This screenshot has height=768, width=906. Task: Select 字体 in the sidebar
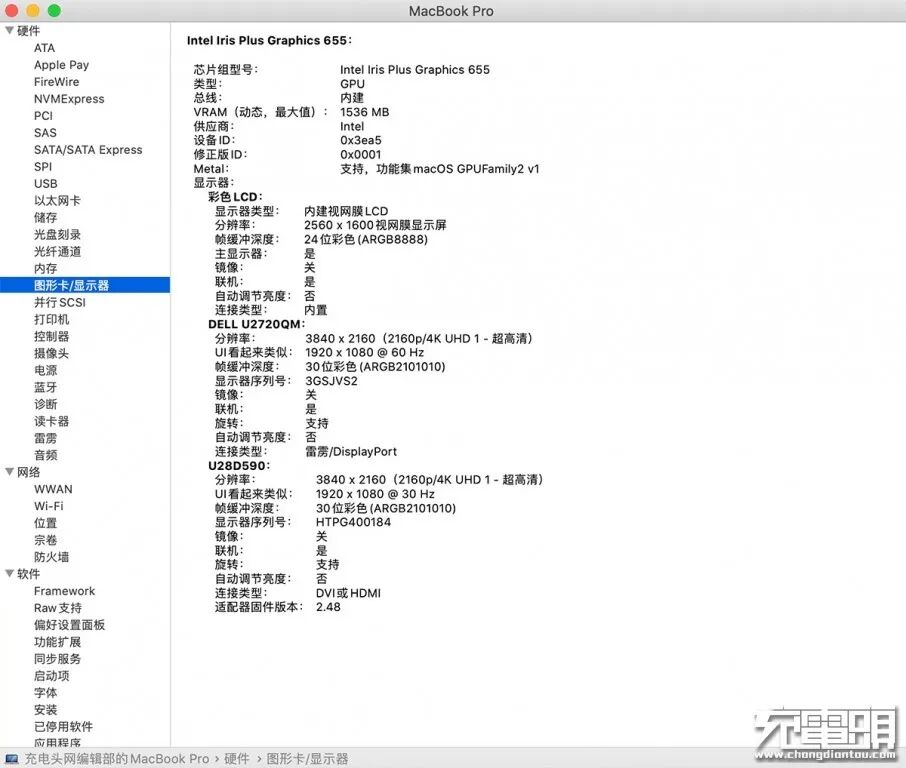point(46,692)
